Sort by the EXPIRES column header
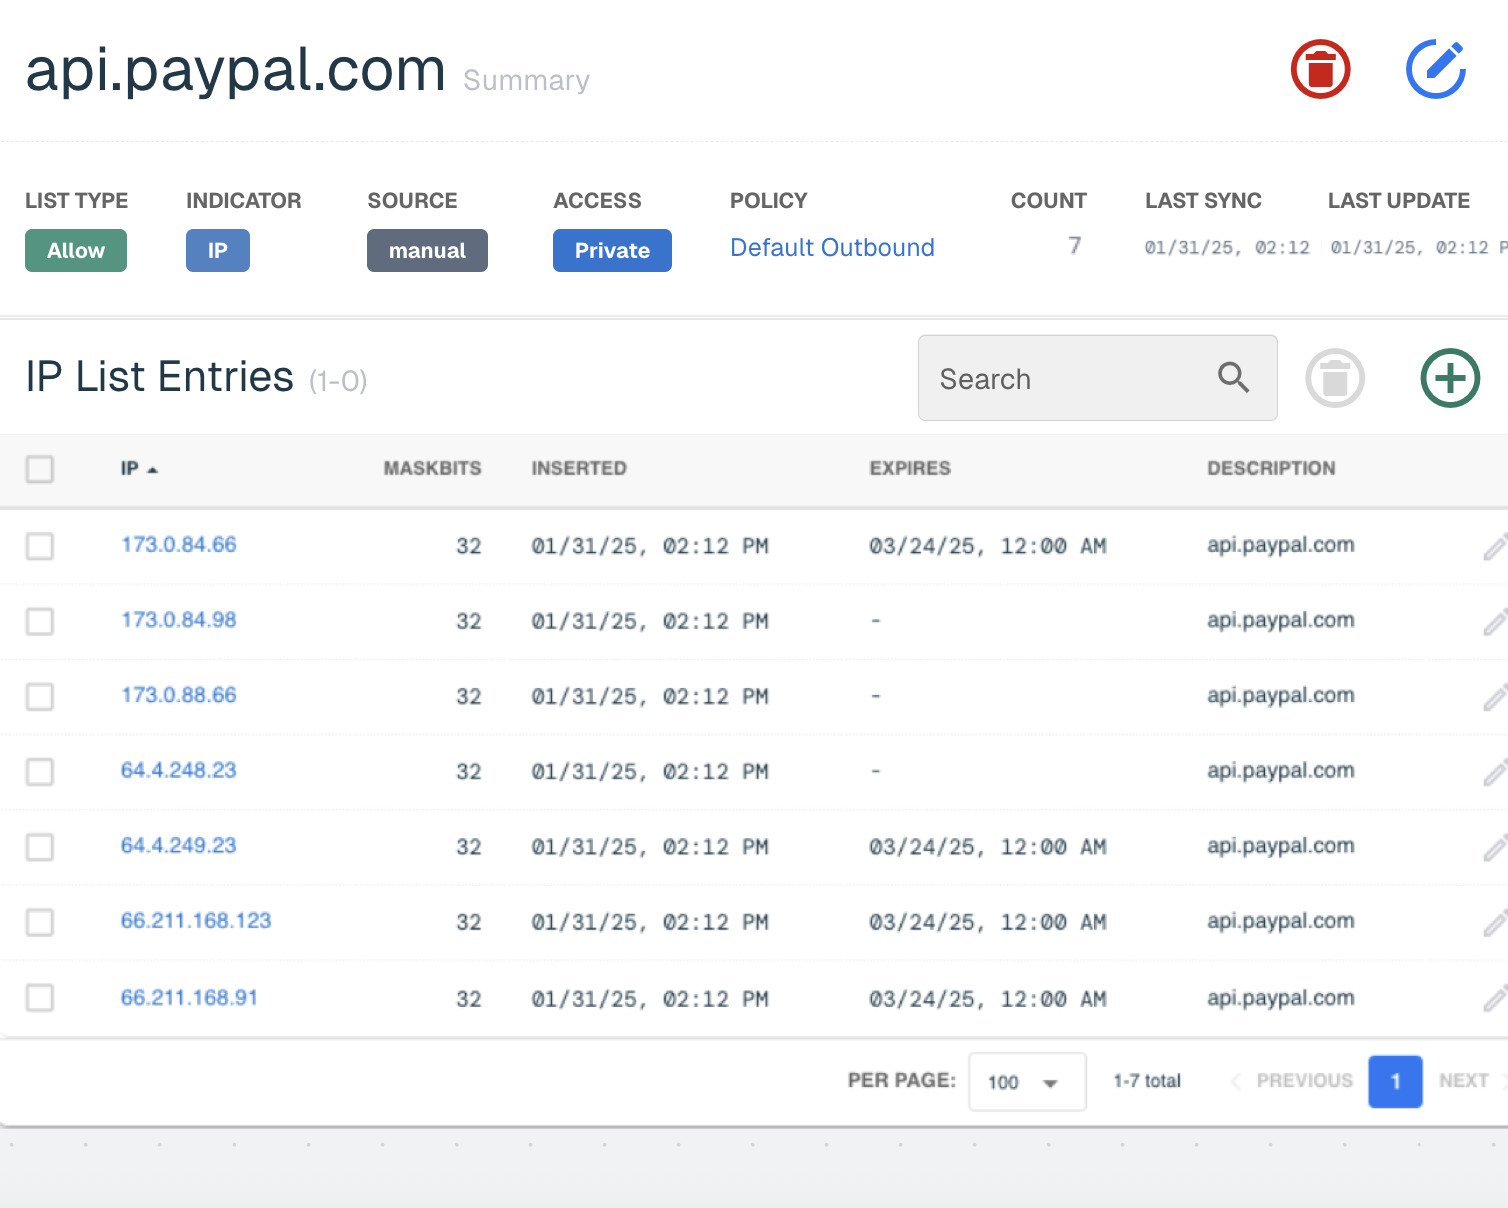 tap(910, 468)
